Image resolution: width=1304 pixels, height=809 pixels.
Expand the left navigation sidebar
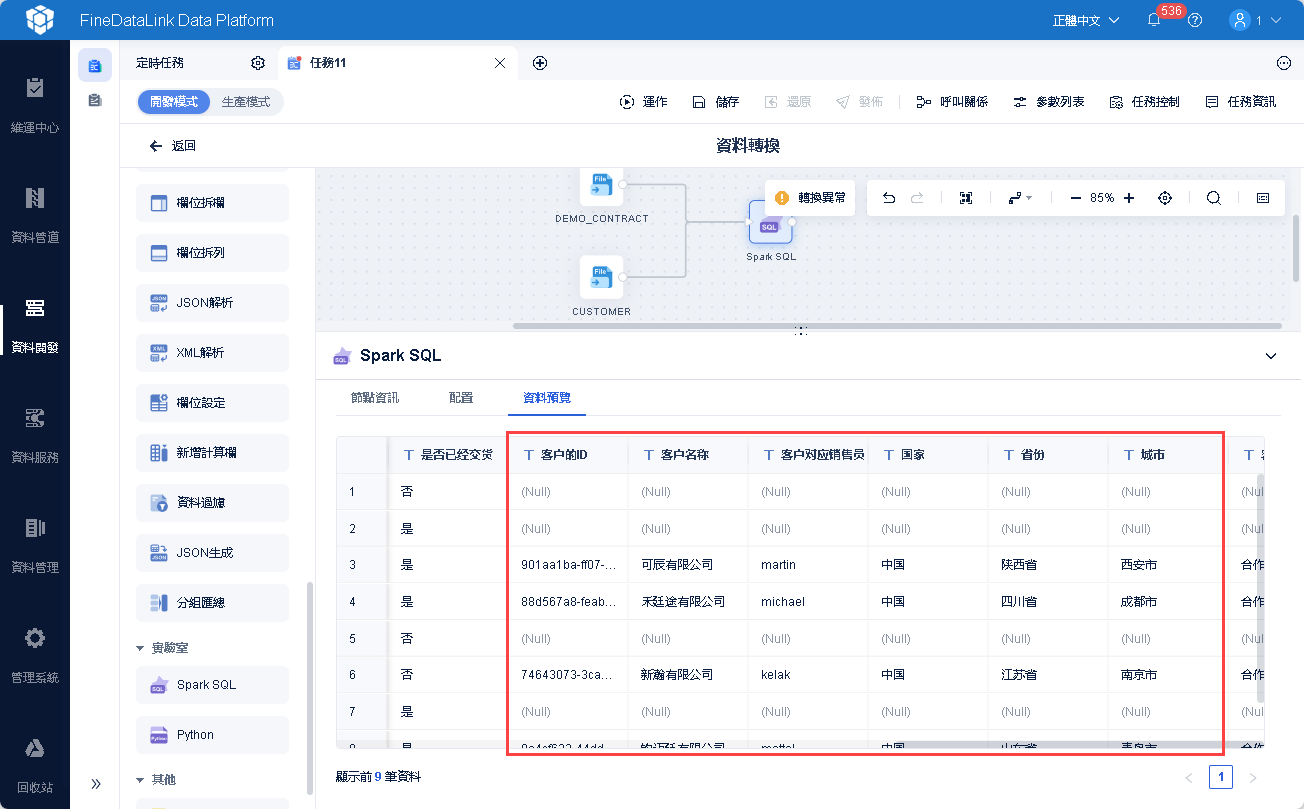click(96, 784)
